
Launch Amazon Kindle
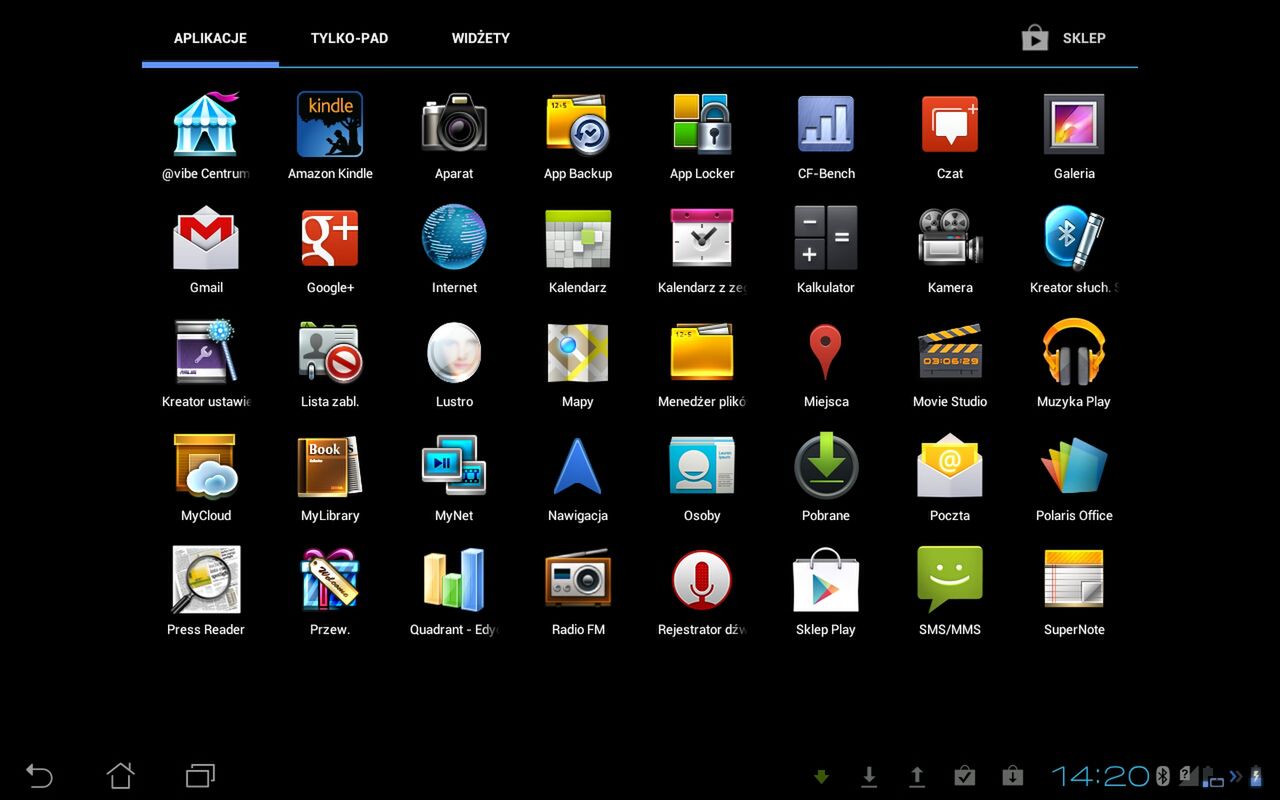(x=330, y=125)
